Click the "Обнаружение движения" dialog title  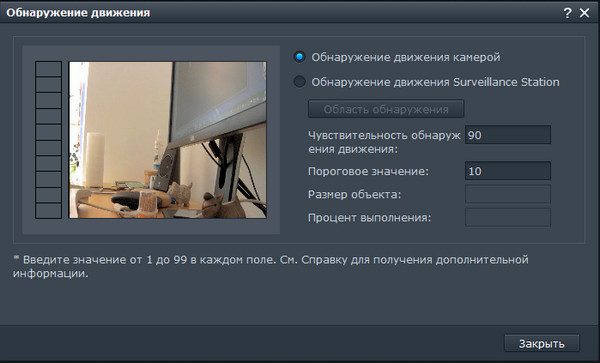pos(78,13)
